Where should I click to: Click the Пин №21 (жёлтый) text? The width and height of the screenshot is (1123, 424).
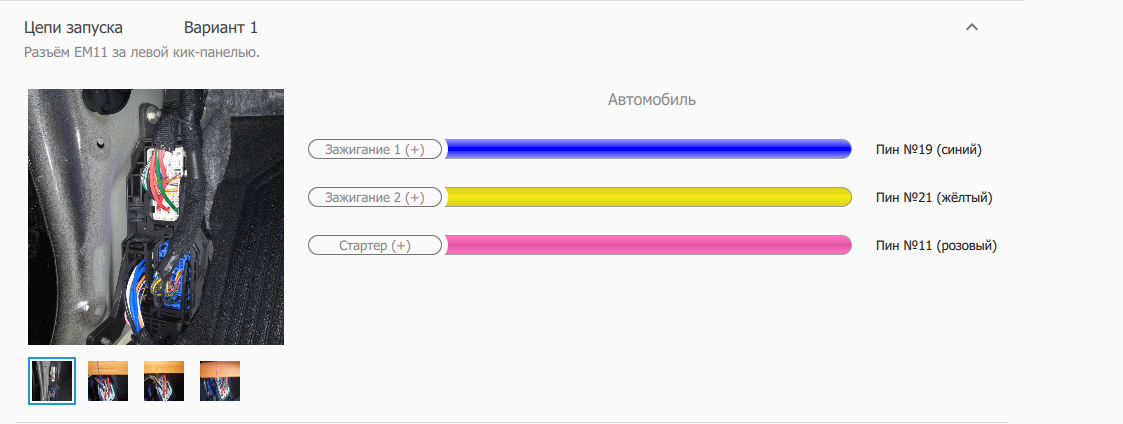tap(933, 198)
